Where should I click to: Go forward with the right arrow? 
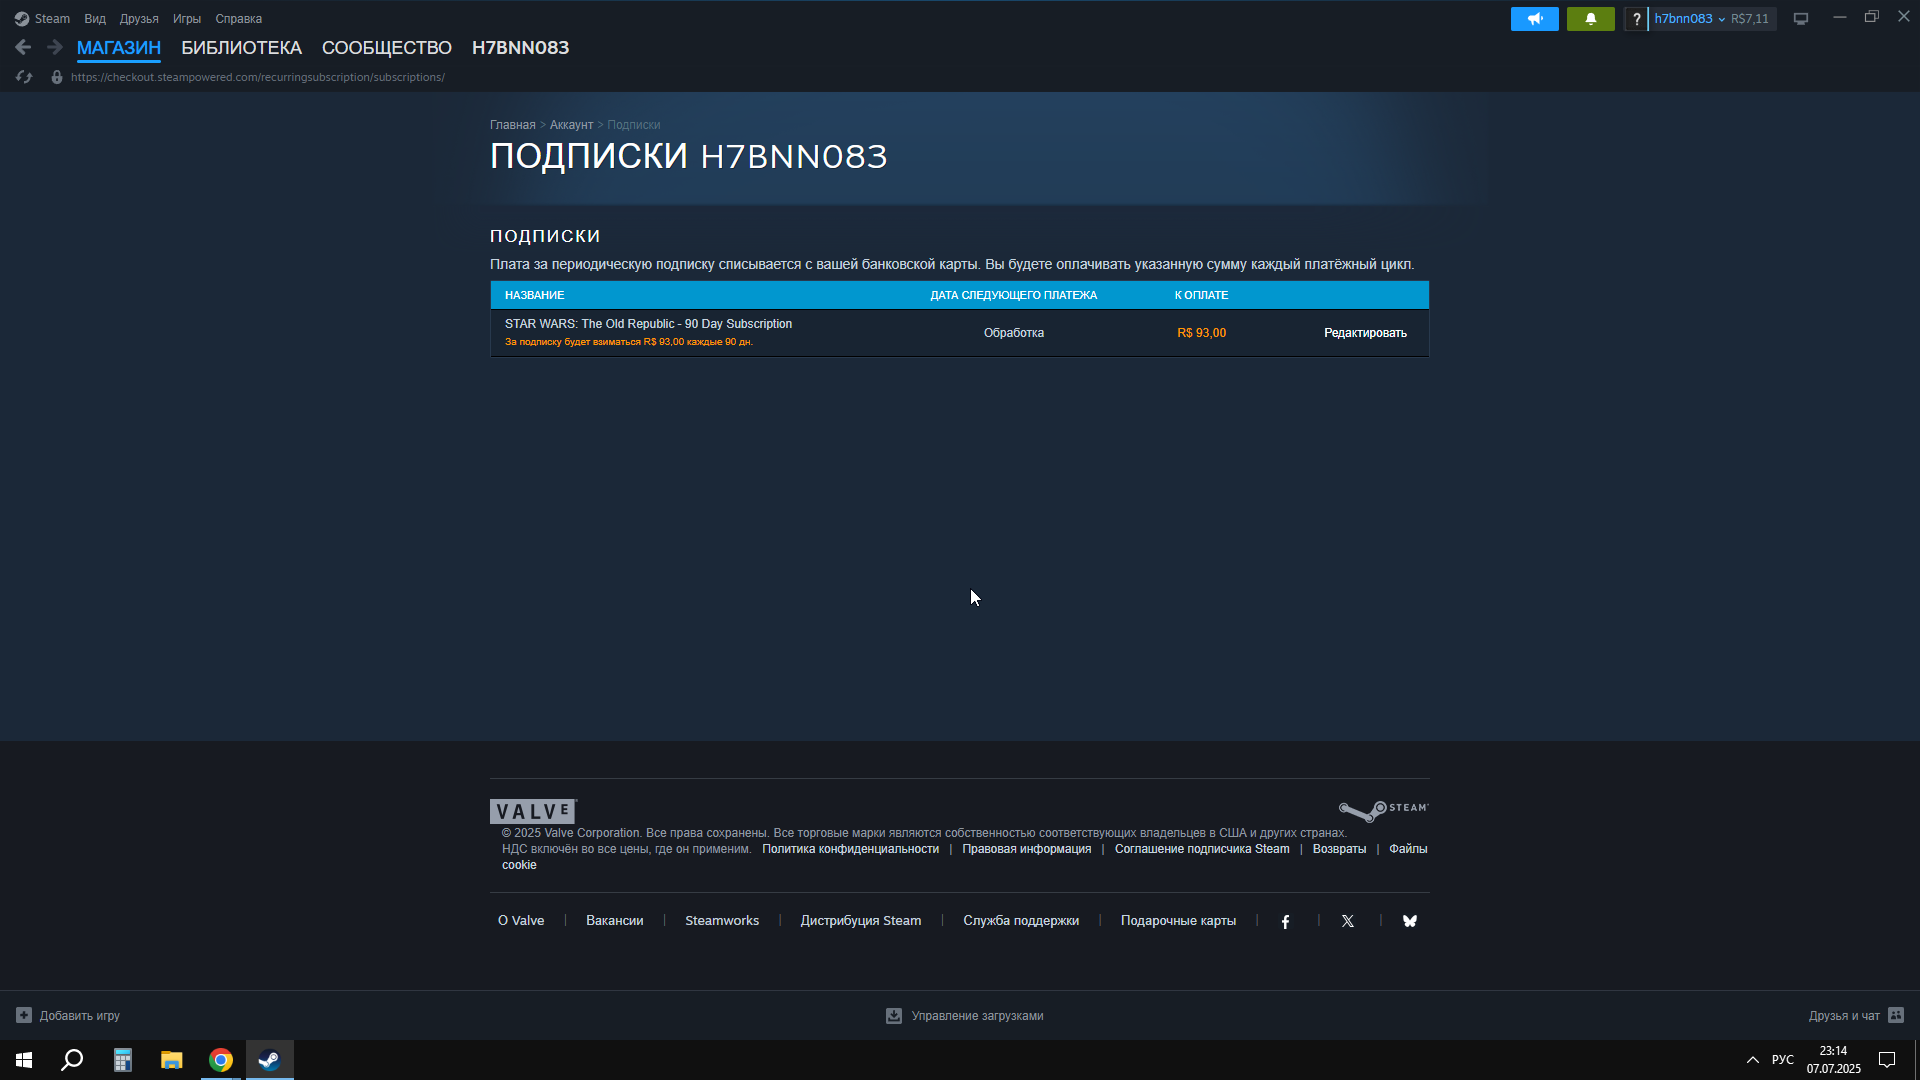pyautogui.click(x=55, y=47)
